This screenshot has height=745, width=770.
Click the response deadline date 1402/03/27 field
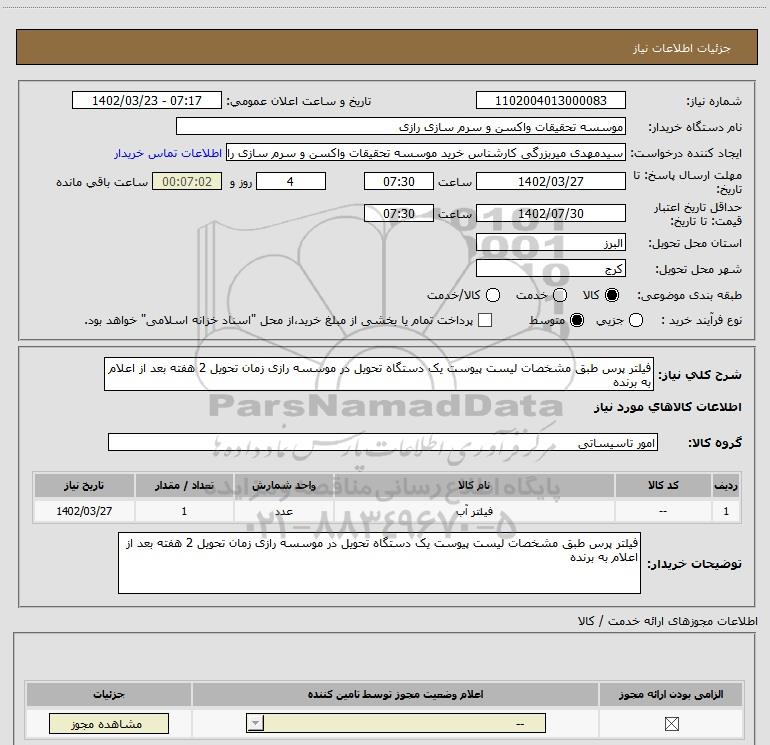550,181
